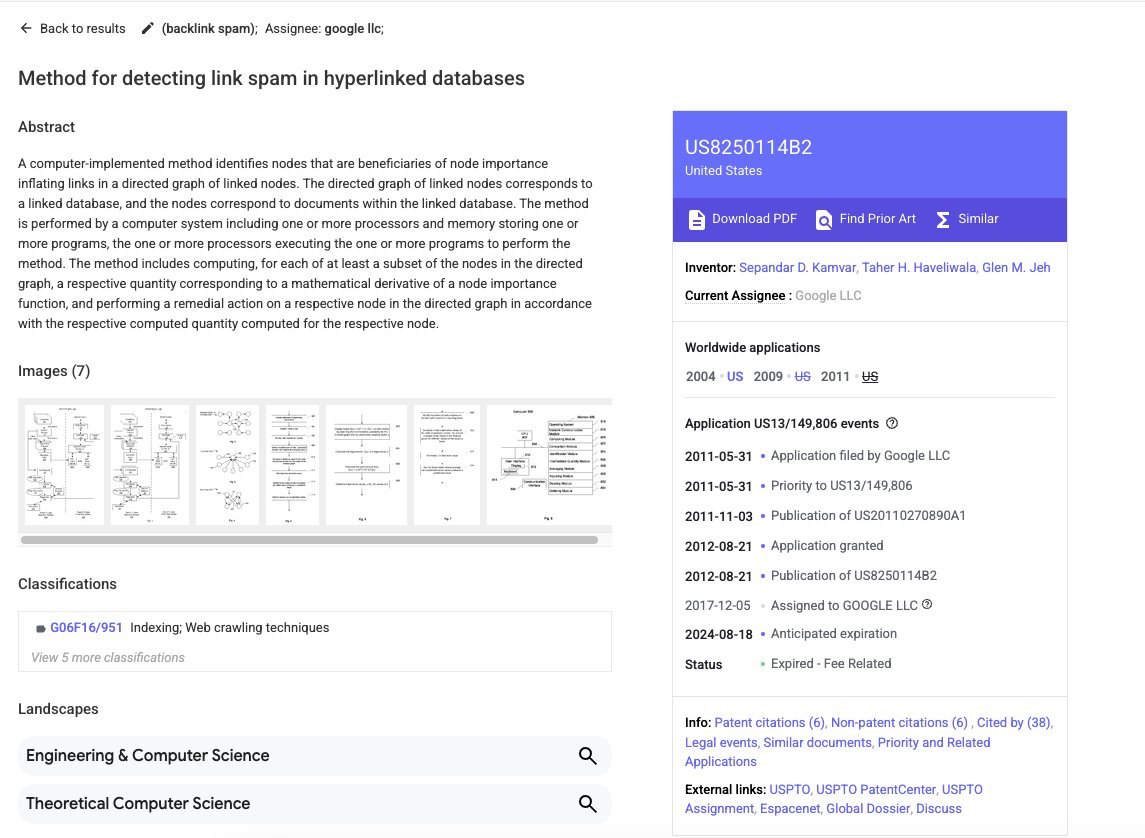Open the first patent figure thumbnail
Screen dimensions: 1145x838
coord(64,465)
